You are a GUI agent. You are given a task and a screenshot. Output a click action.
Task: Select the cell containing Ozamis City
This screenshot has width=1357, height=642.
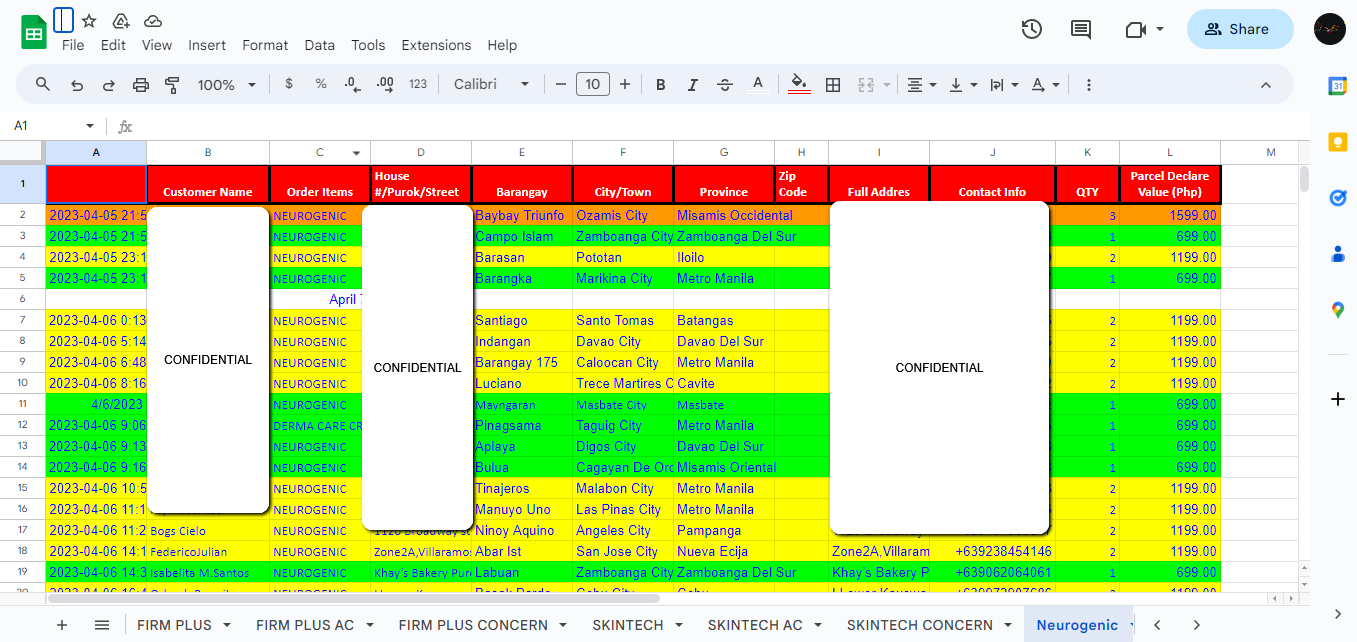(623, 215)
